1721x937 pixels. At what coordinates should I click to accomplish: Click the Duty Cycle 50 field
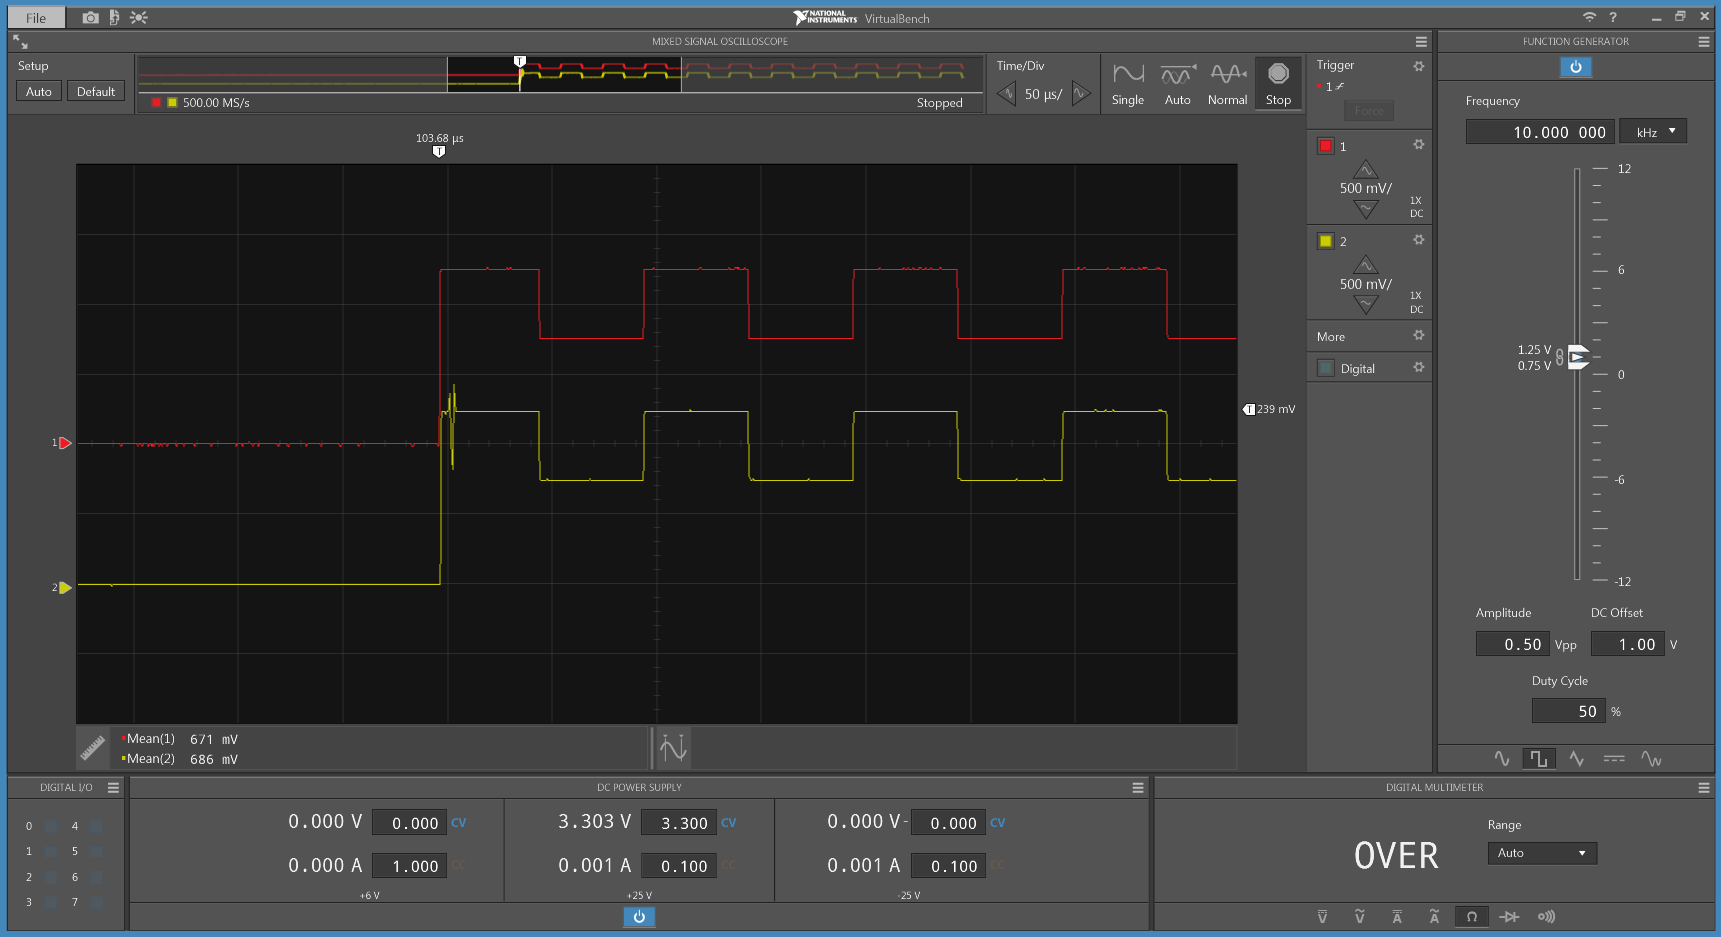point(1569,712)
